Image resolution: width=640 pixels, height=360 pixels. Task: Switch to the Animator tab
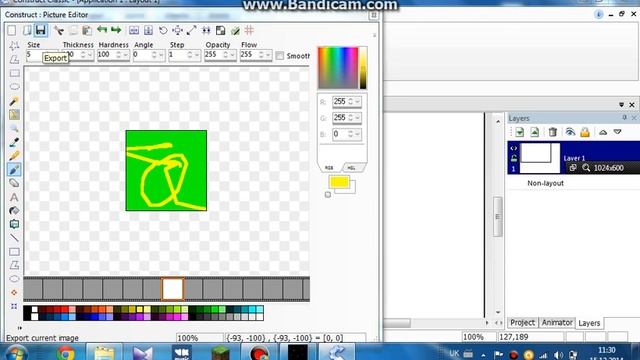point(557,322)
